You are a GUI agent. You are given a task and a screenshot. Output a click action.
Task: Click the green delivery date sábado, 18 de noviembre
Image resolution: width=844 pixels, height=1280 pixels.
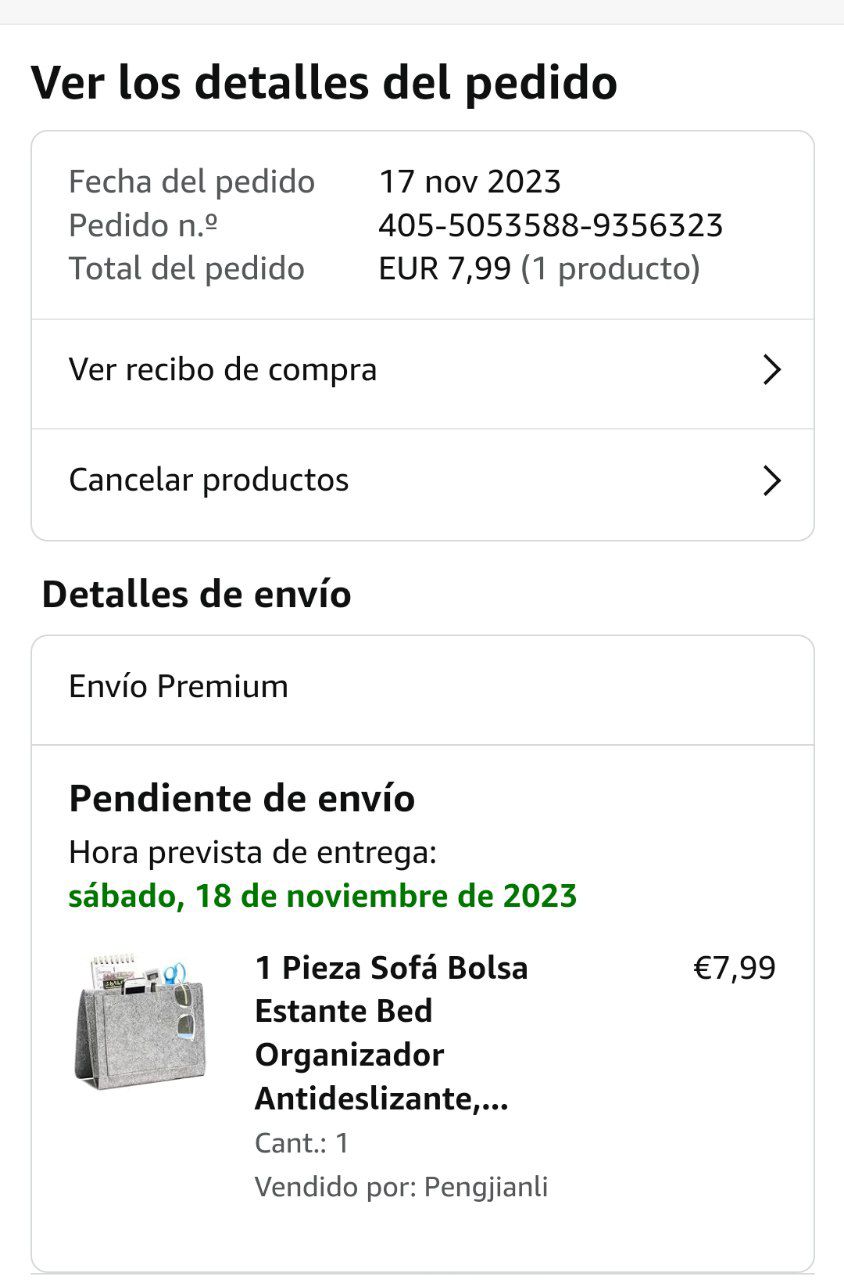pyautogui.click(x=322, y=895)
